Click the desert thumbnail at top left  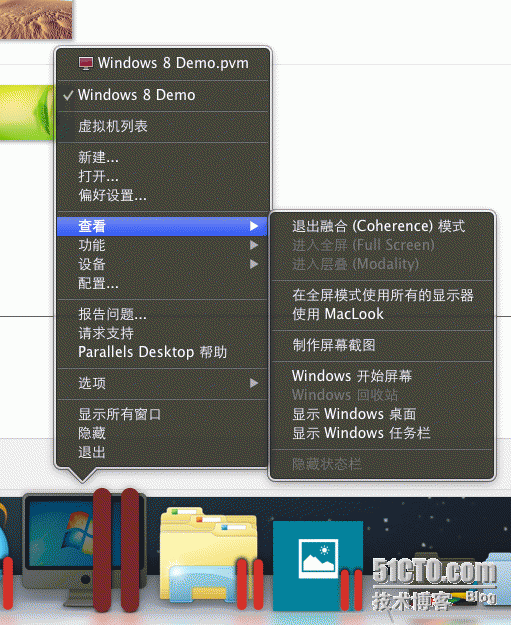(x=36, y=19)
